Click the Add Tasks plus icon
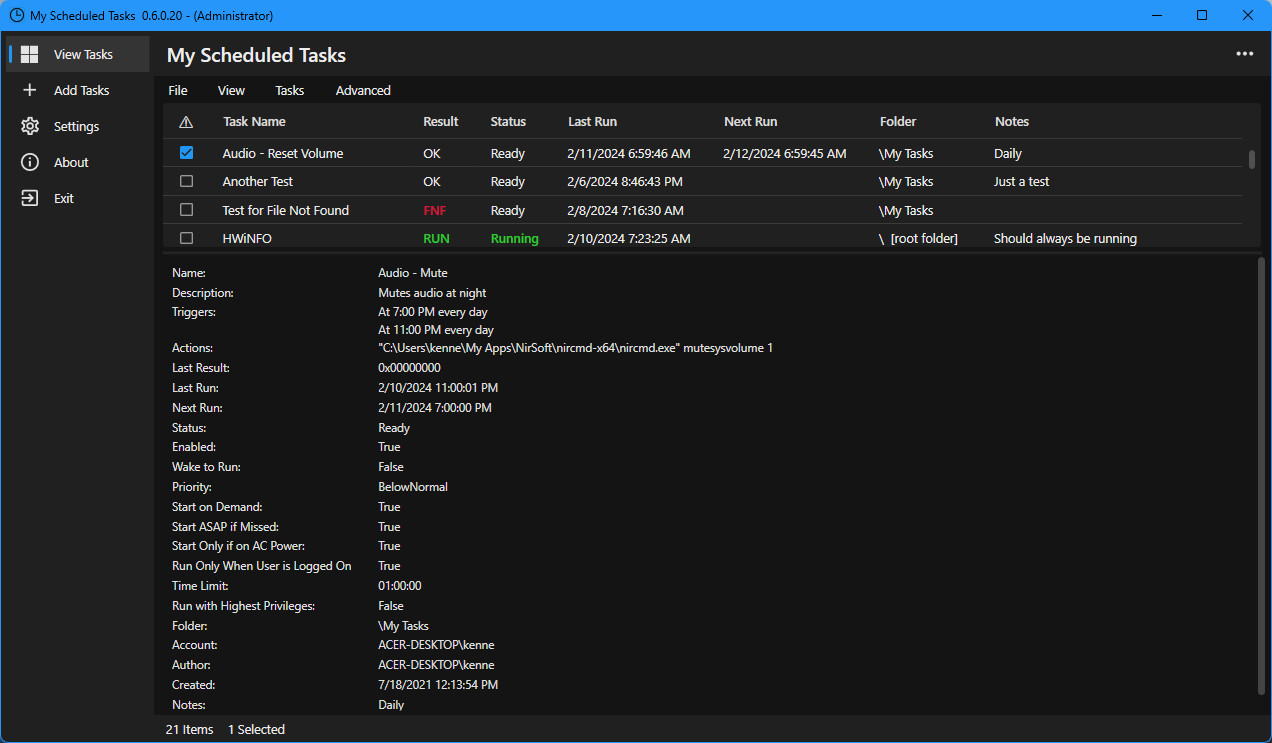Screen dimensions: 1272x743 [x=30, y=90]
